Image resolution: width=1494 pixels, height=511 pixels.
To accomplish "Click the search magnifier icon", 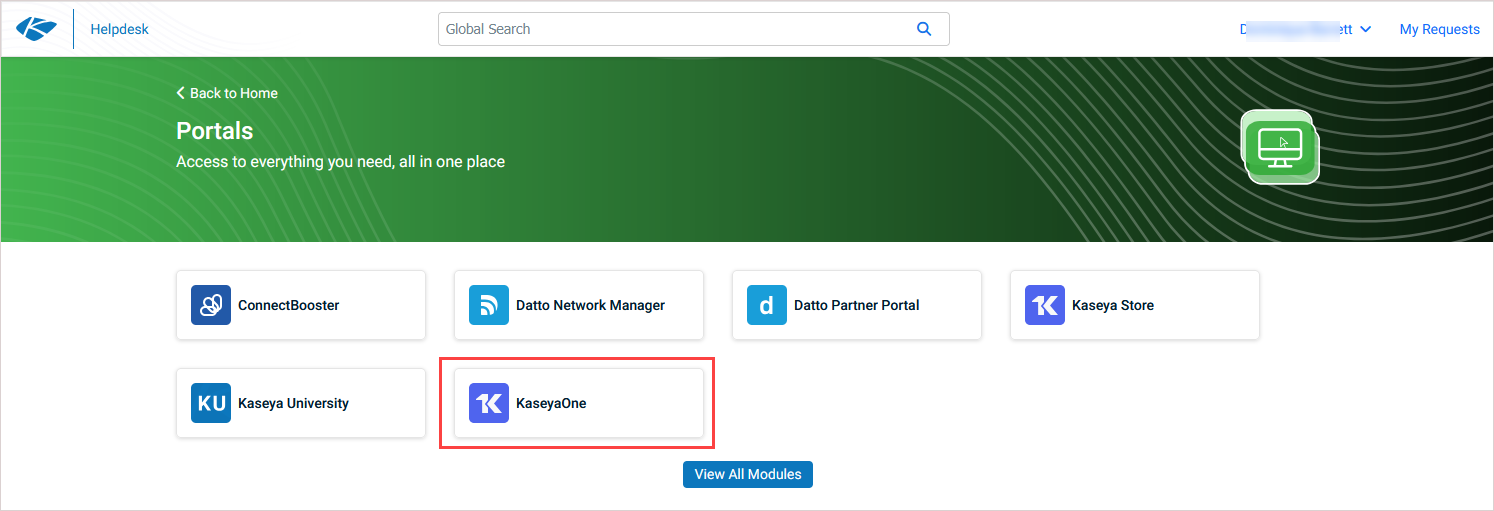I will pyautogui.click(x=924, y=29).
